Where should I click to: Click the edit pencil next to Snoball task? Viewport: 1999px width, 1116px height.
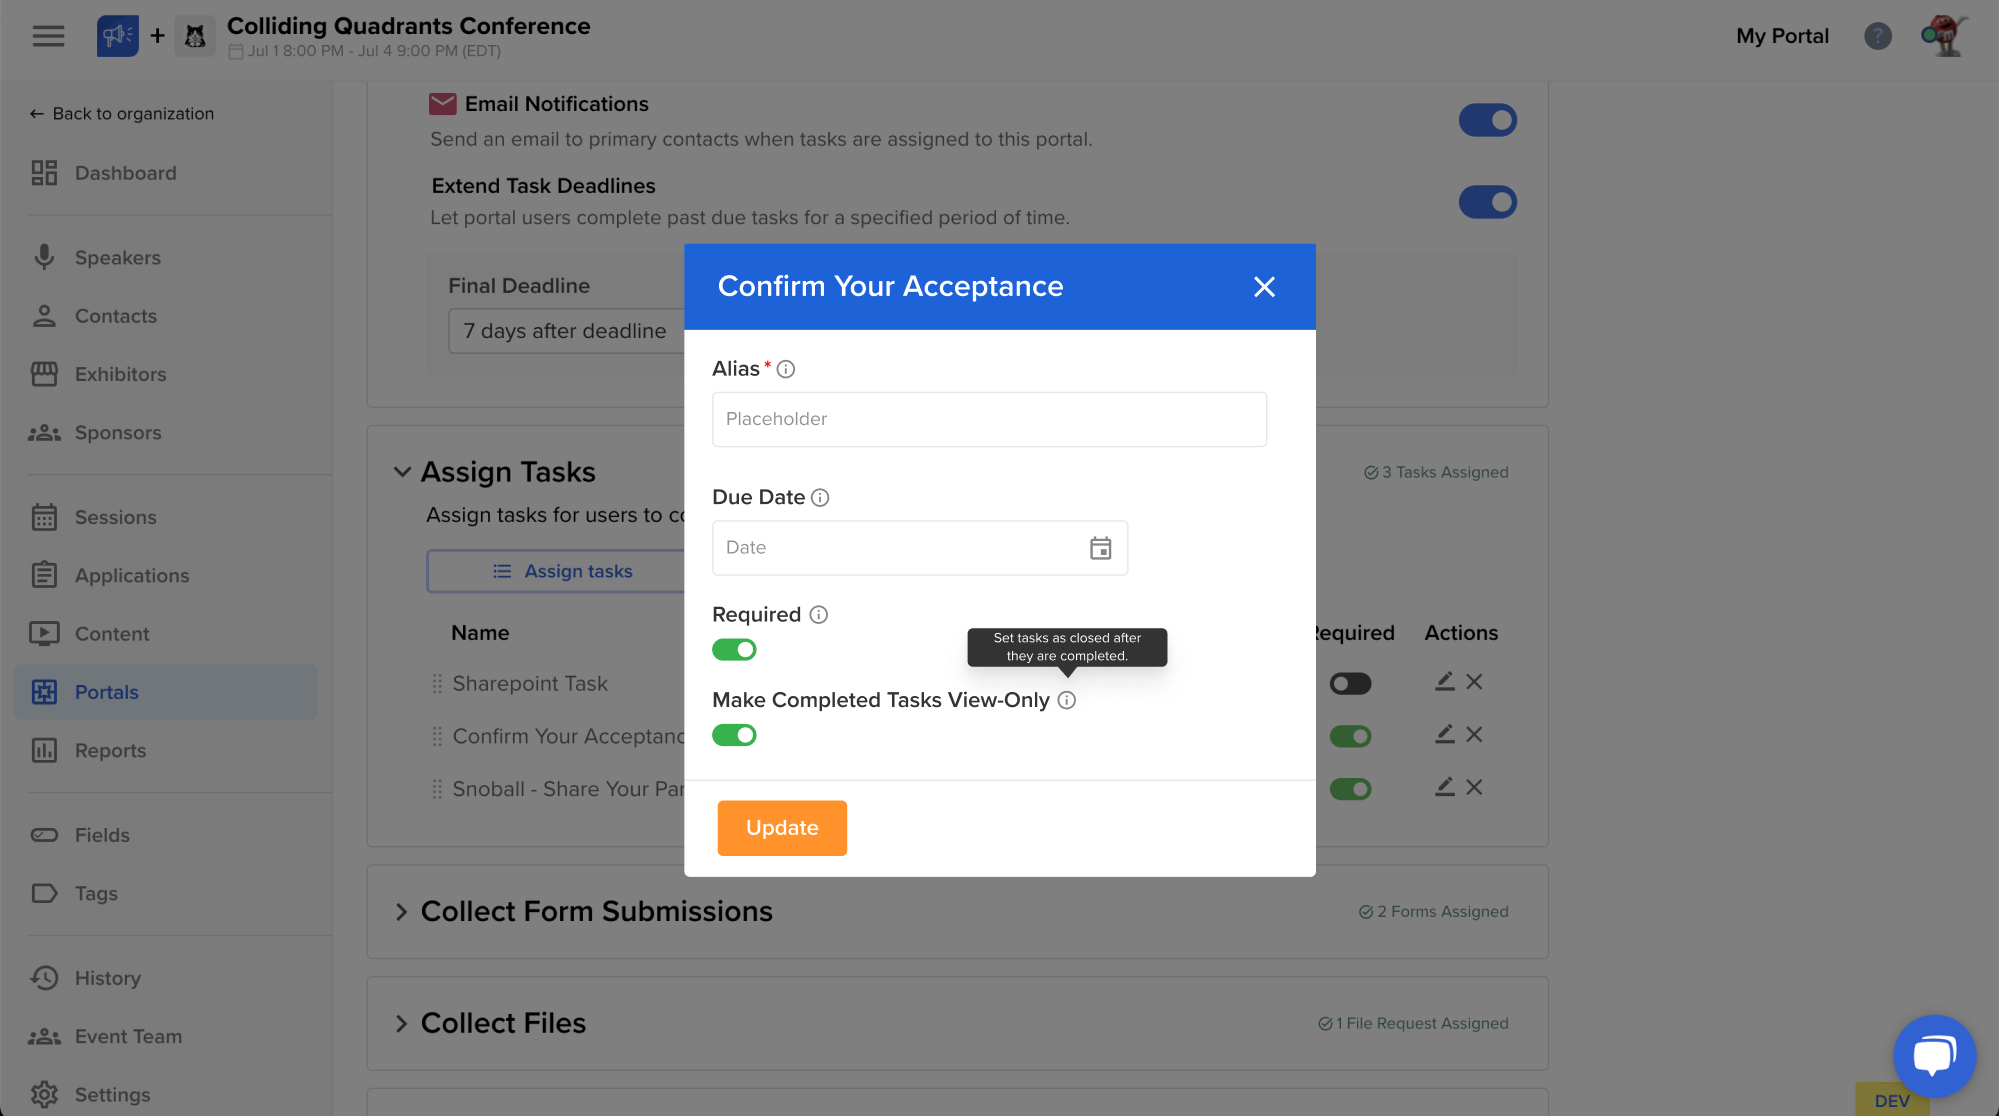tap(1443, 787)
